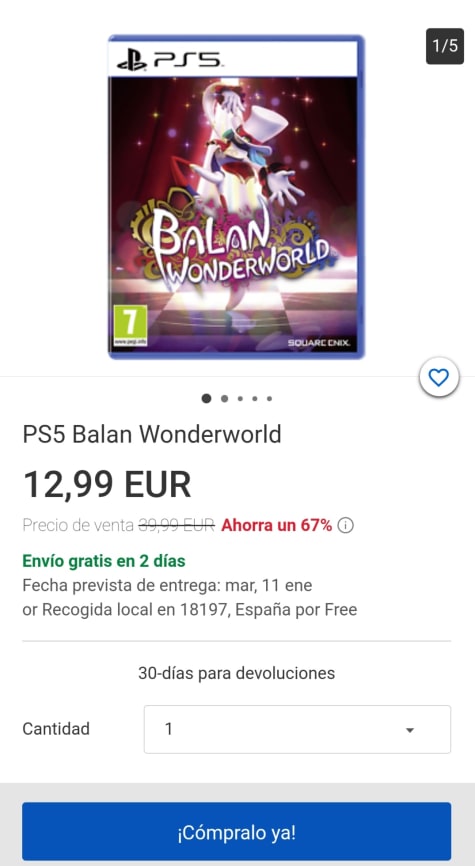Tap the 1/5 image counter badge

tap(445, 46)
